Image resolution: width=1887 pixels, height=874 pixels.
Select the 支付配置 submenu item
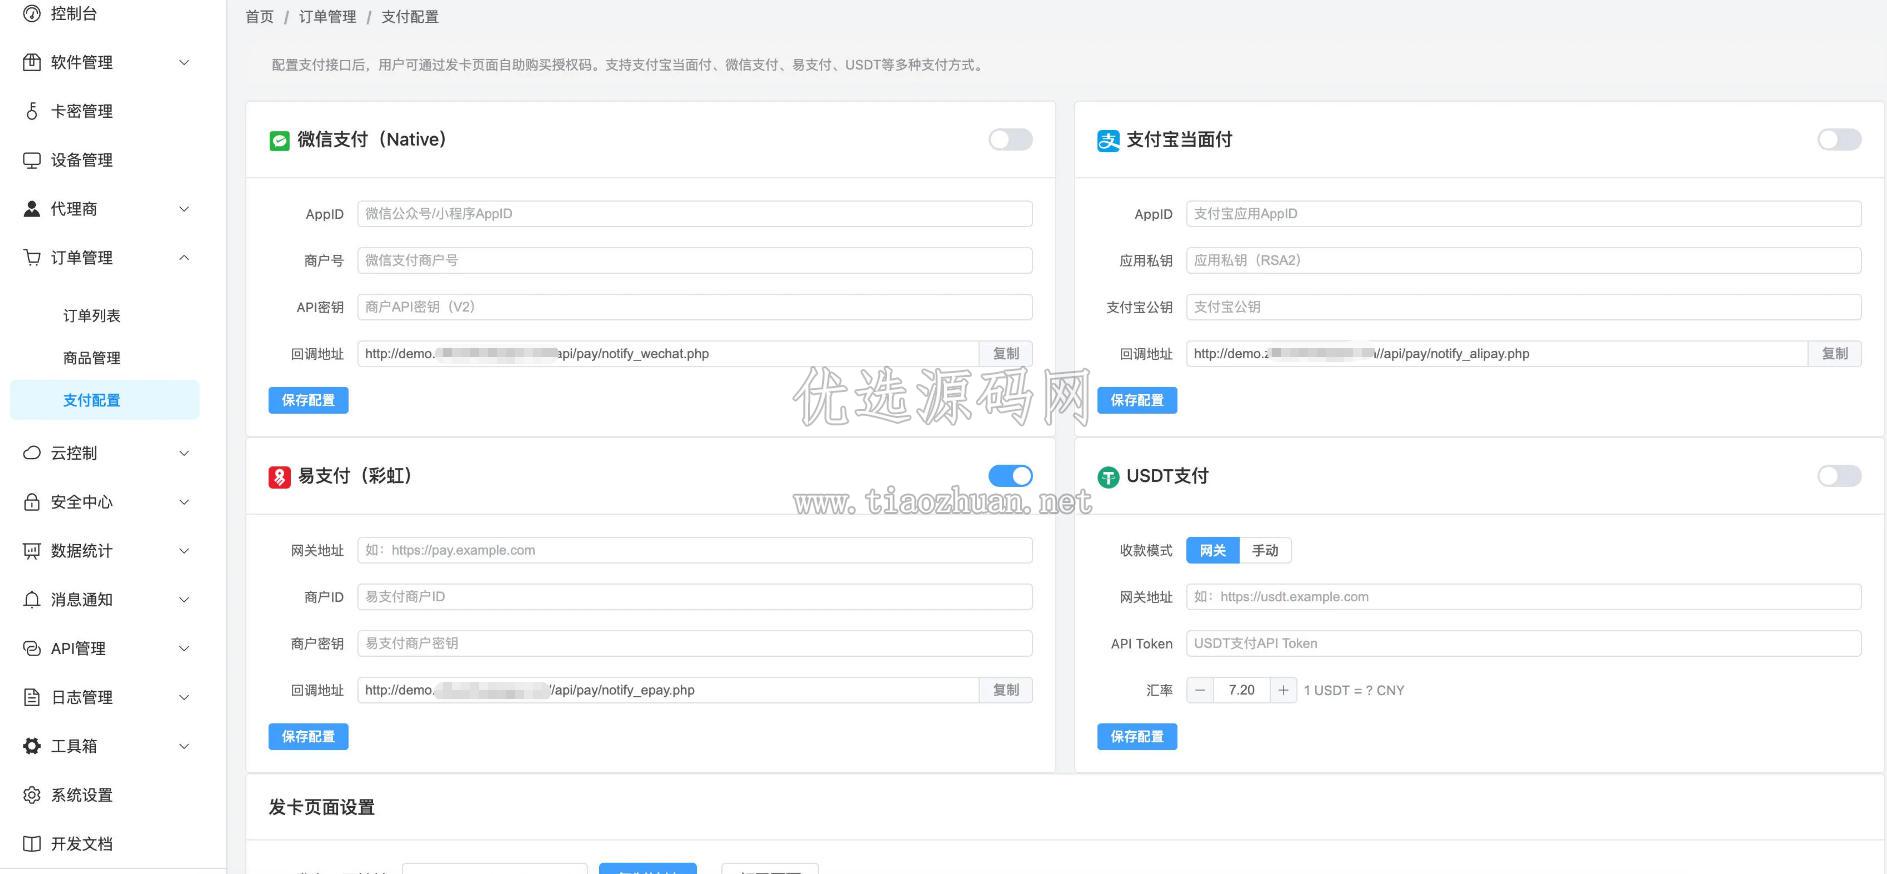click(x=105, y=400)
